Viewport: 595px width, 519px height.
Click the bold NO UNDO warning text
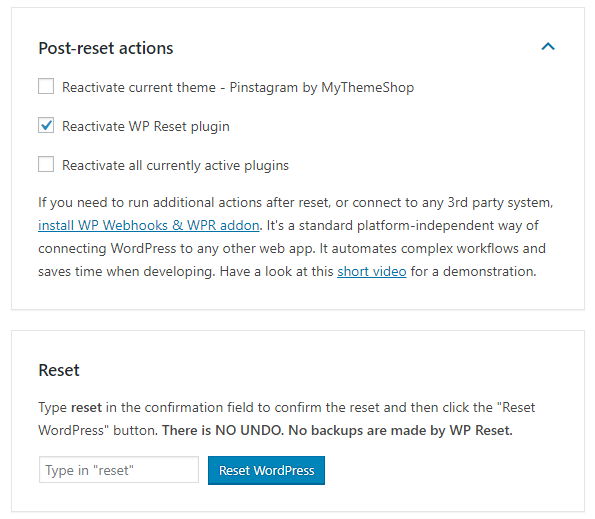tap(249, 431)
